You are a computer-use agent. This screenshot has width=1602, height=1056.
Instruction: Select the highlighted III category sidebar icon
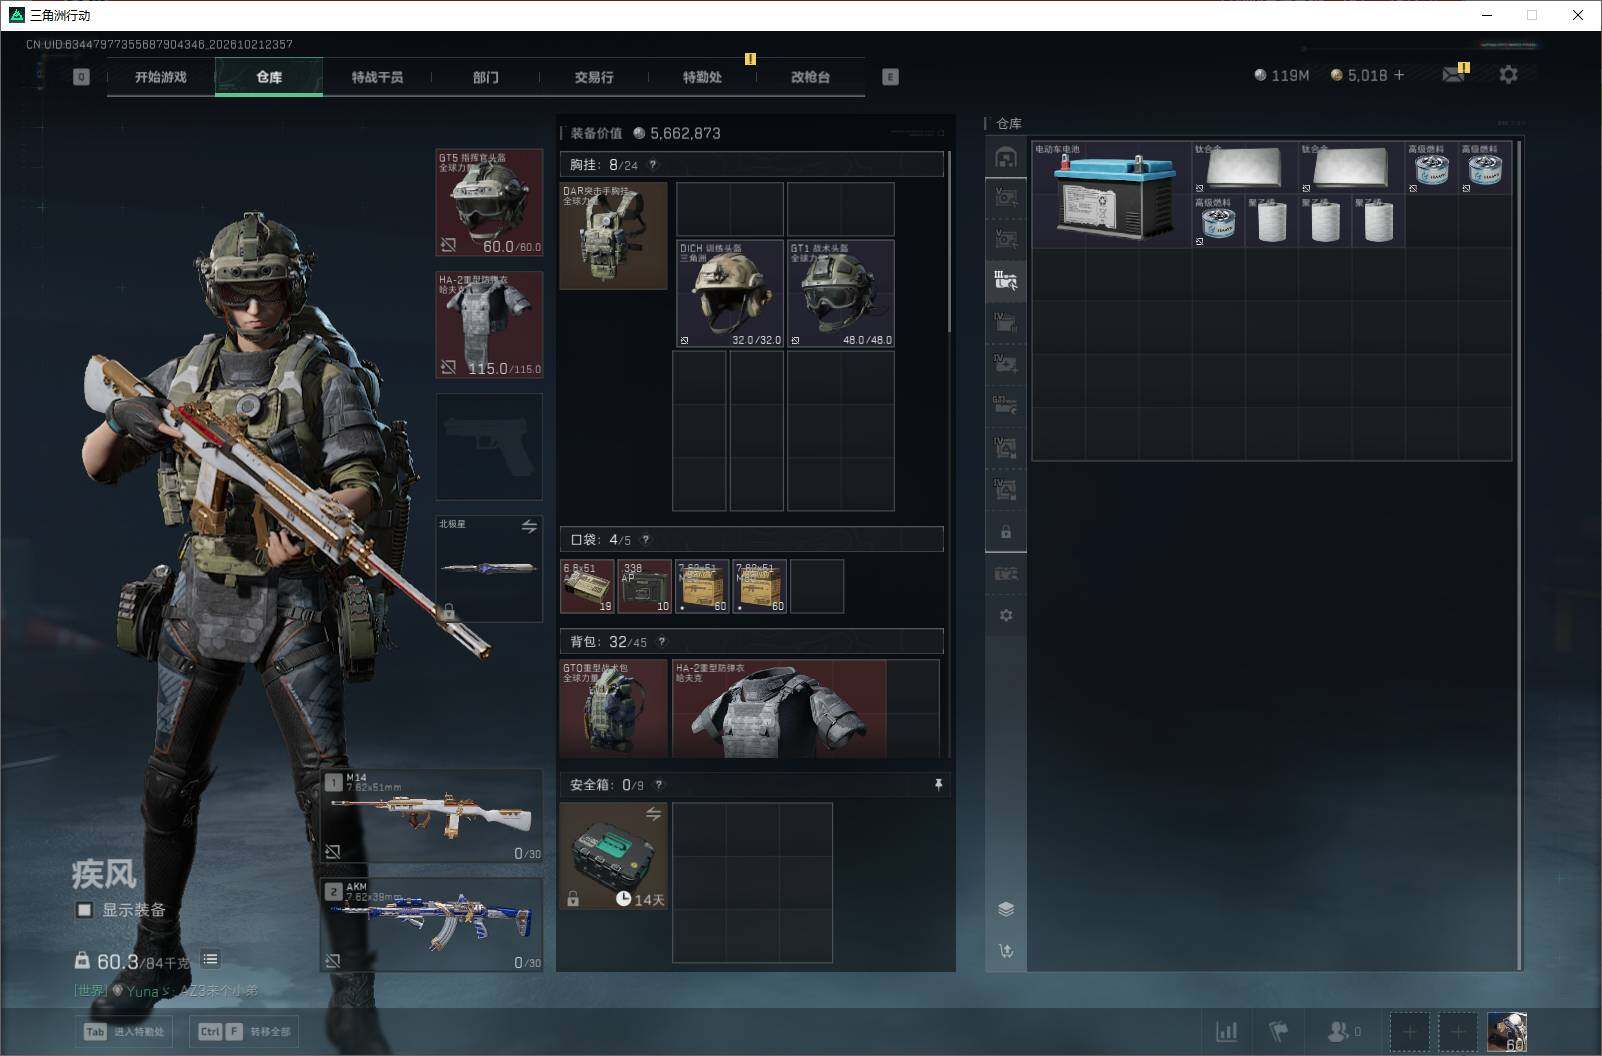pos(1006,280)
